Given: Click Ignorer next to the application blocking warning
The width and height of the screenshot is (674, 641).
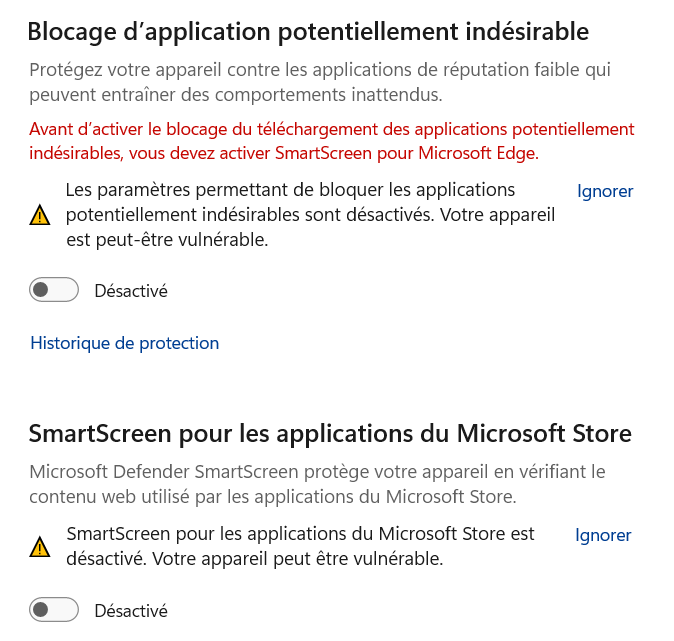Looking at the screenshot, I should (605, 191).
